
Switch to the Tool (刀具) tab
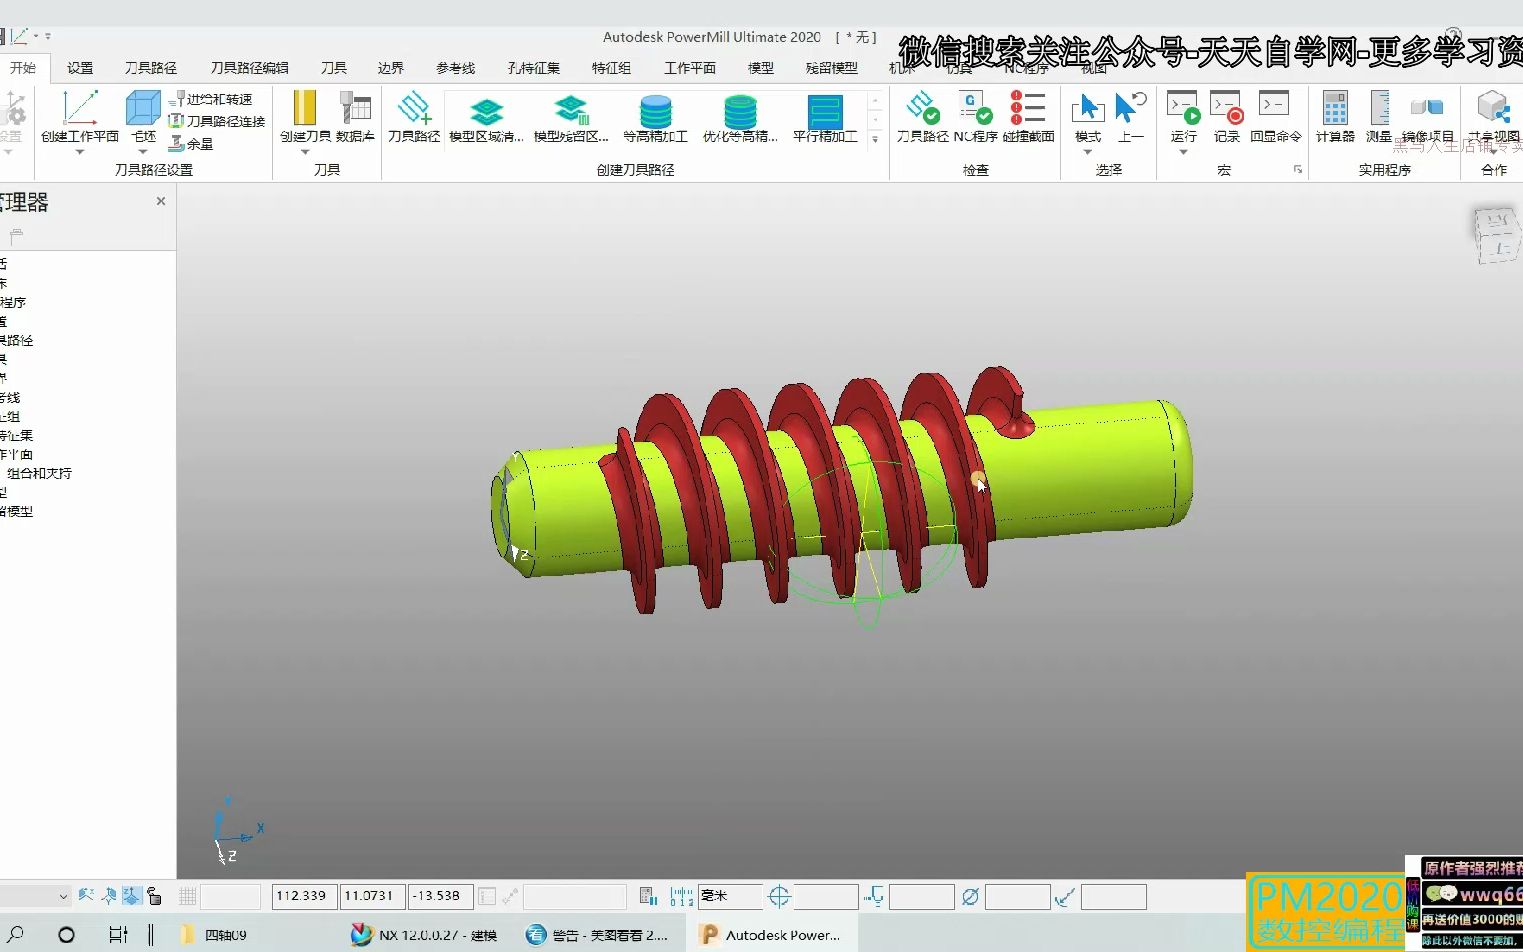334,68
